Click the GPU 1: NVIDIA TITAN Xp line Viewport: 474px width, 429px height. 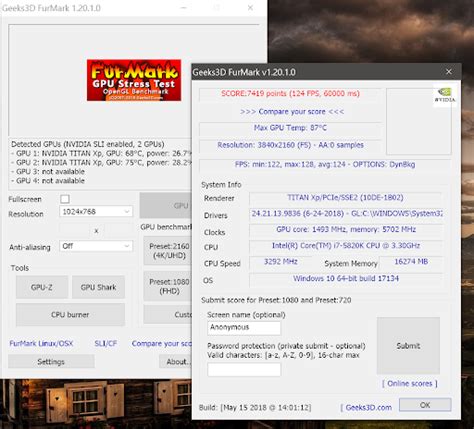click(x=101, y=153)
